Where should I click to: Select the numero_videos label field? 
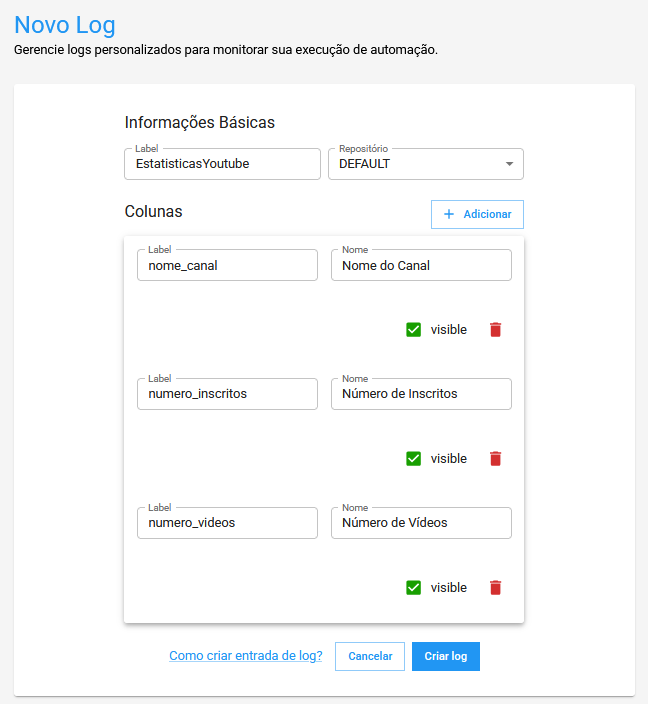click(227, 523)
